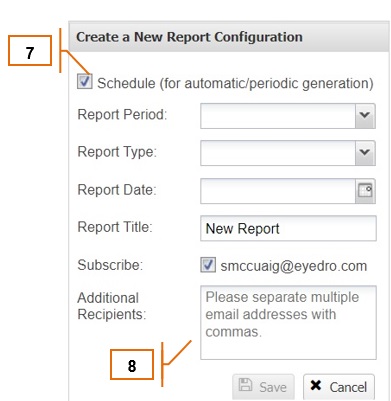Click the Create a New Report Configuration header
Image resolution: width=391 pixels, height=401 pixels.
tap(189, 37)
